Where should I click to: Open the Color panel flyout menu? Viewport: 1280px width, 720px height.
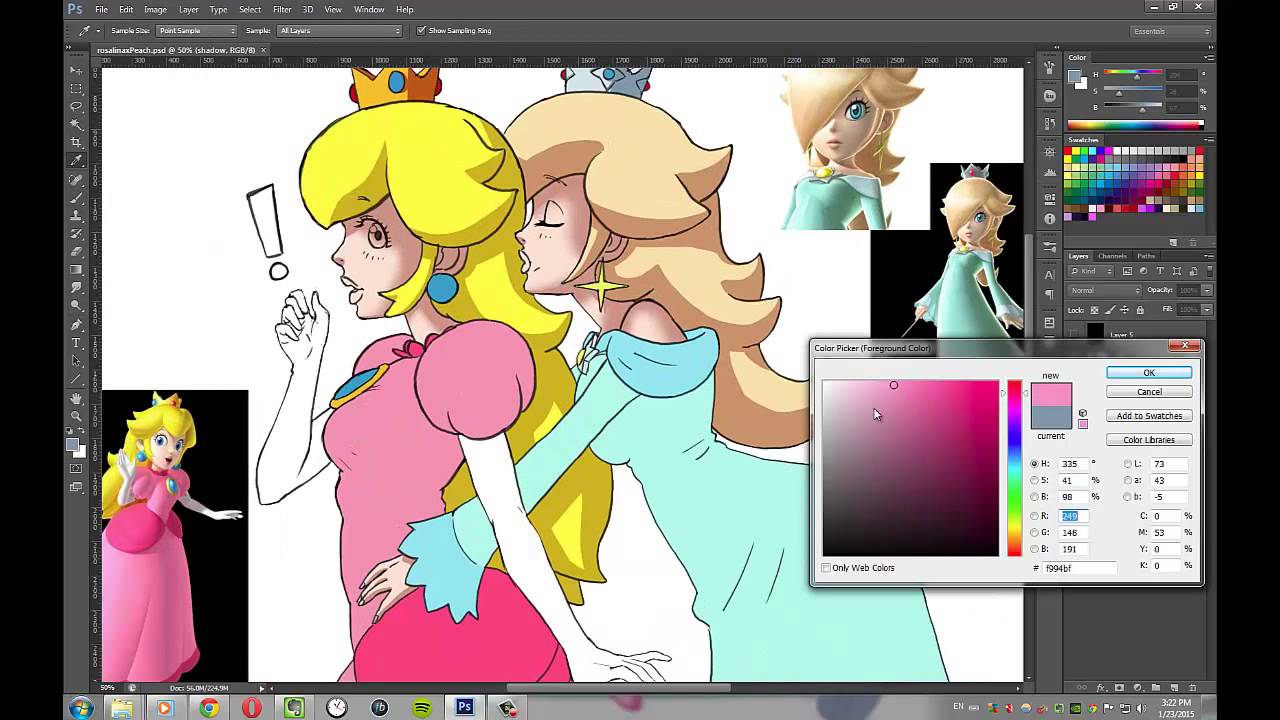[1210, 58]
